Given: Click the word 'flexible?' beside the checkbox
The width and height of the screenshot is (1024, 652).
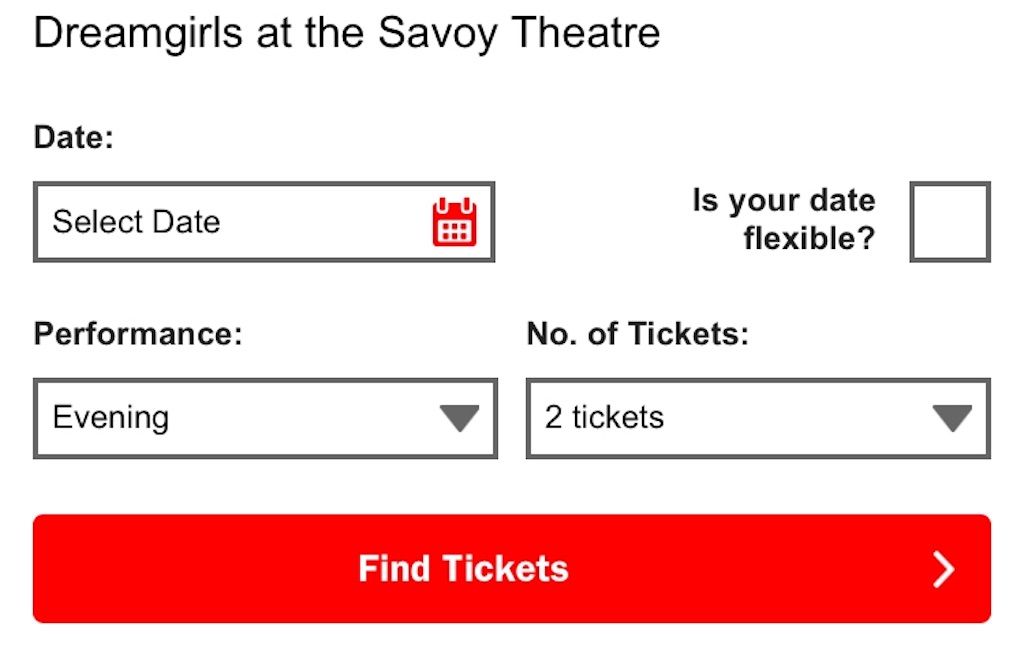Looking at the screenshot, I should (810, 238).
